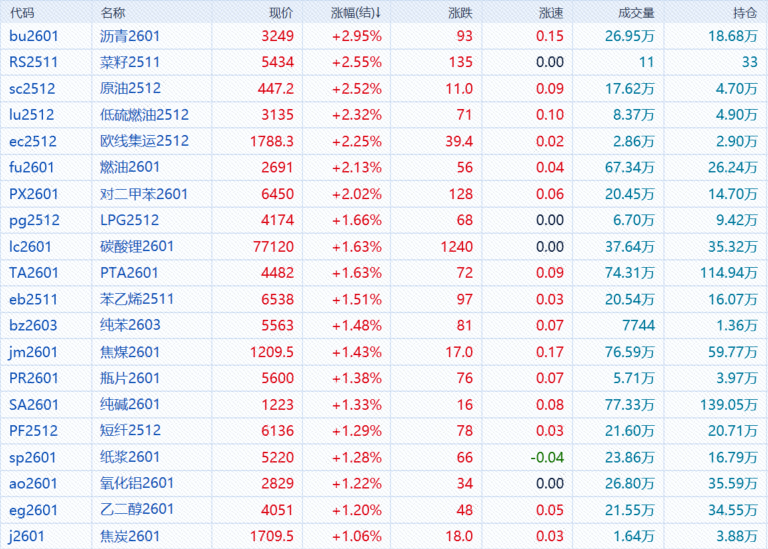Image resolution: width=768 pixels, height=549 pixels.
Task: Click the 447.2 现价 value
Action: click(276, 89)
